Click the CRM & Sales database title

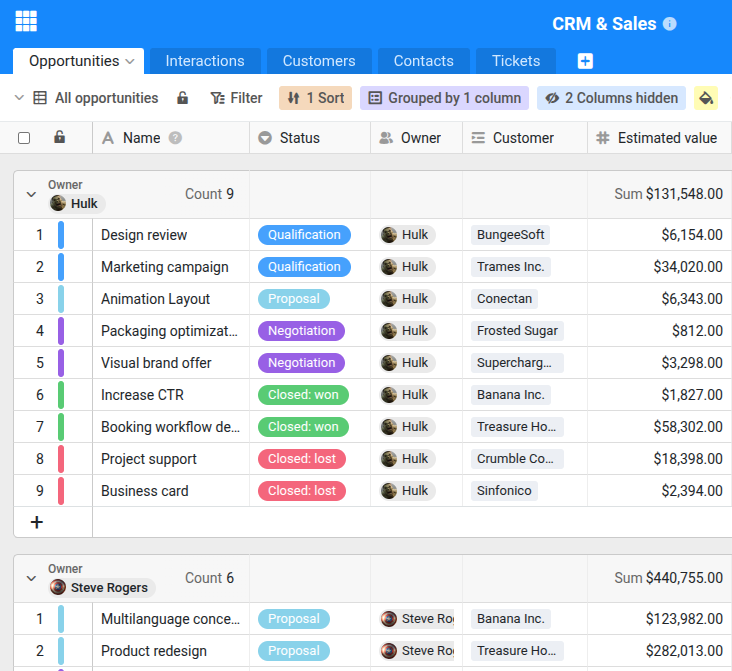pos(604,24)
